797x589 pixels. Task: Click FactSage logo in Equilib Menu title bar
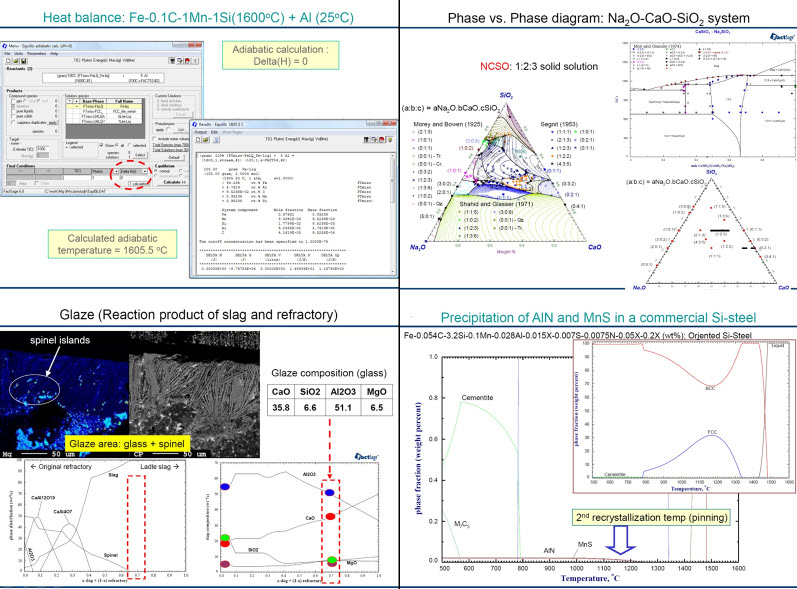point(5,46)
